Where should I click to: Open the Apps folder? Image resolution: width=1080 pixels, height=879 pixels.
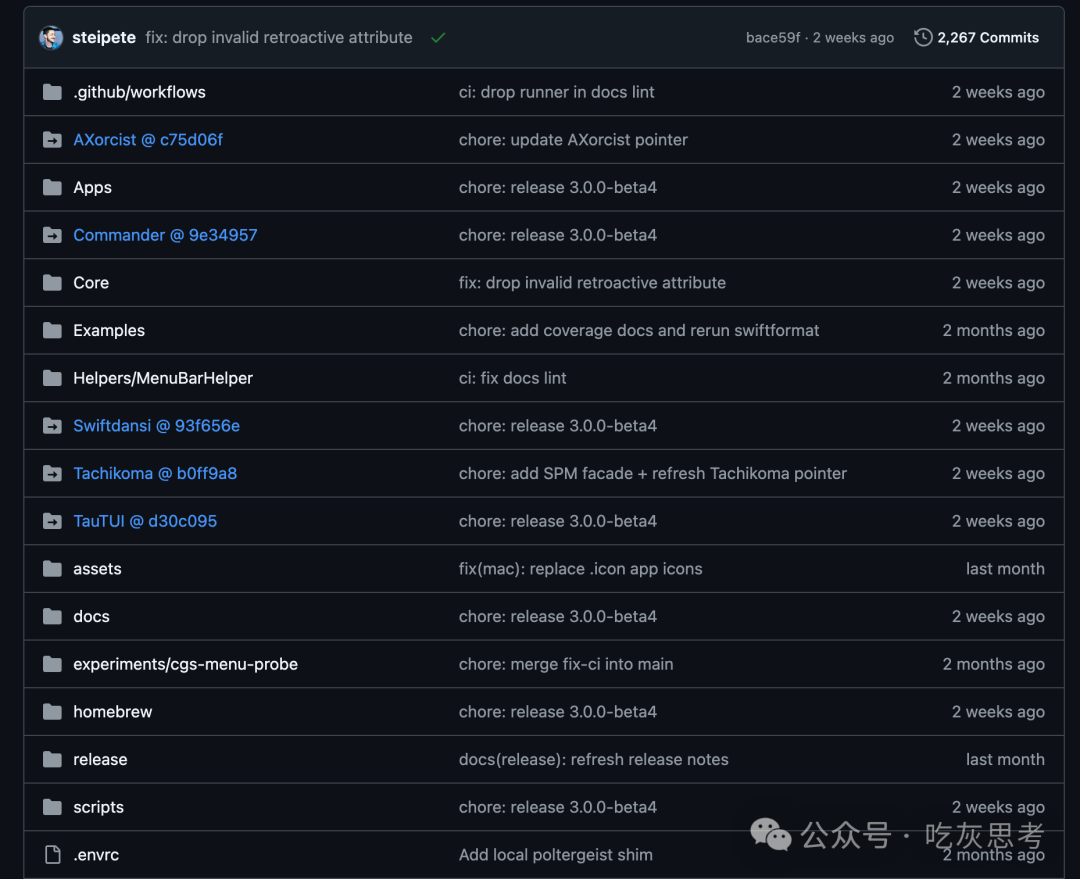click(x=92, y=187)
